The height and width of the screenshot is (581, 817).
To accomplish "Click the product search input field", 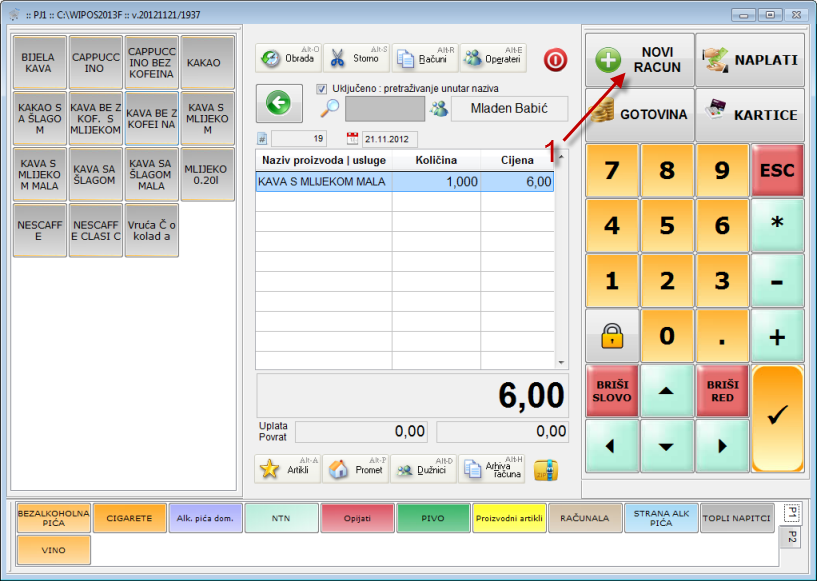I will tap(384, 109).
